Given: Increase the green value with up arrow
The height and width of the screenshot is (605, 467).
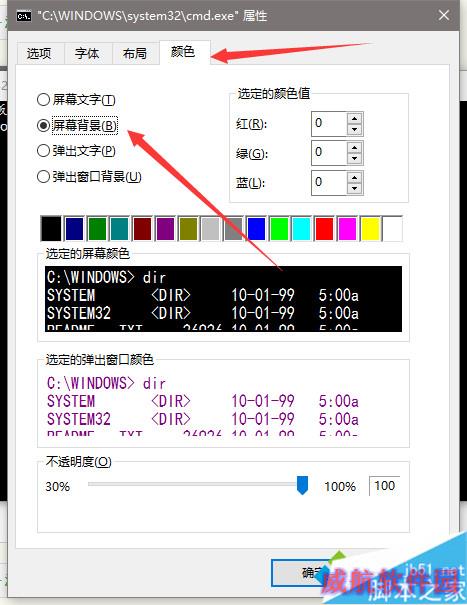Looking at the screenshot, I should 354,147.
